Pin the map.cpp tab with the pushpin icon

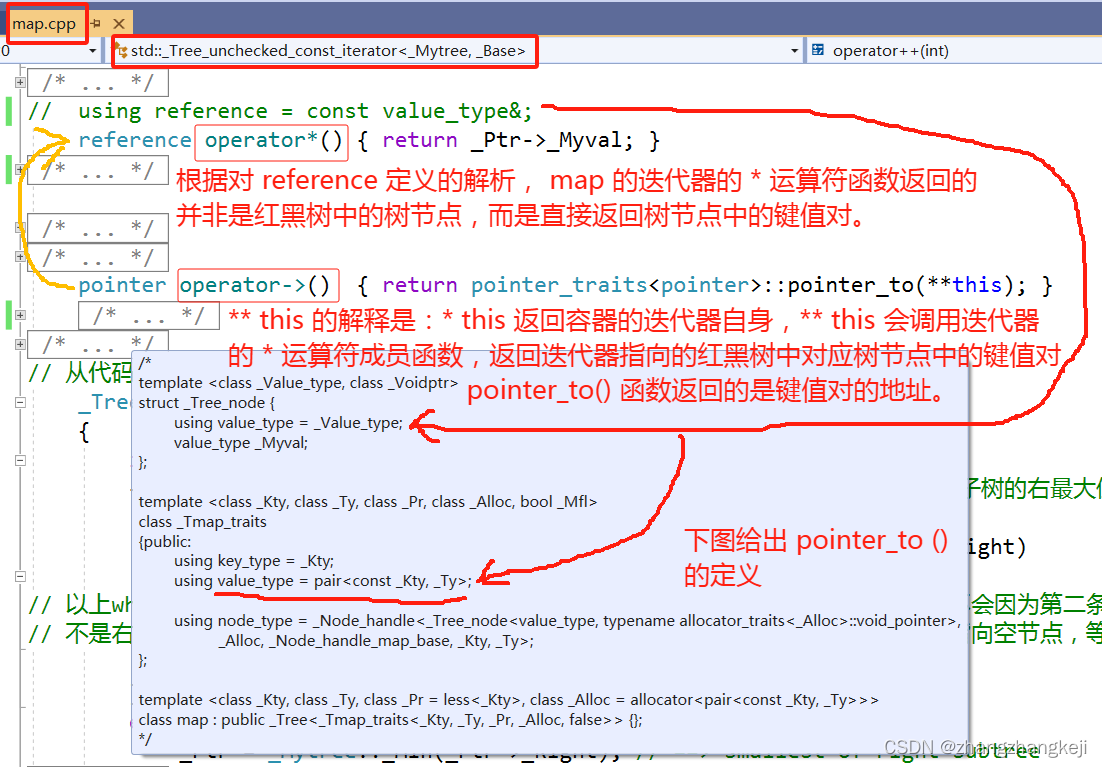tap(96, 24)
